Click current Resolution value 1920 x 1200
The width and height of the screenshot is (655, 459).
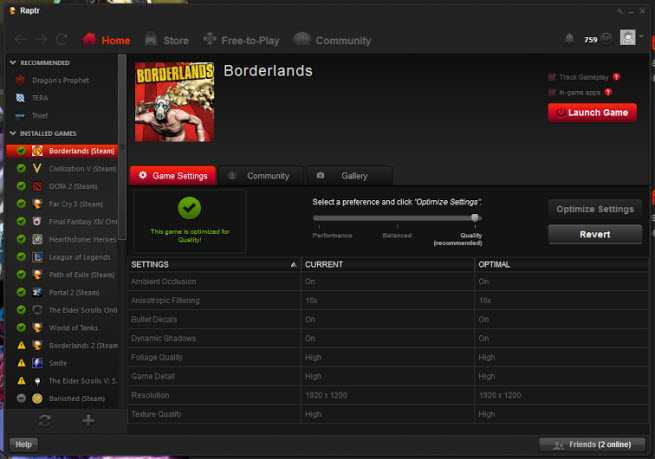(326, 395)
